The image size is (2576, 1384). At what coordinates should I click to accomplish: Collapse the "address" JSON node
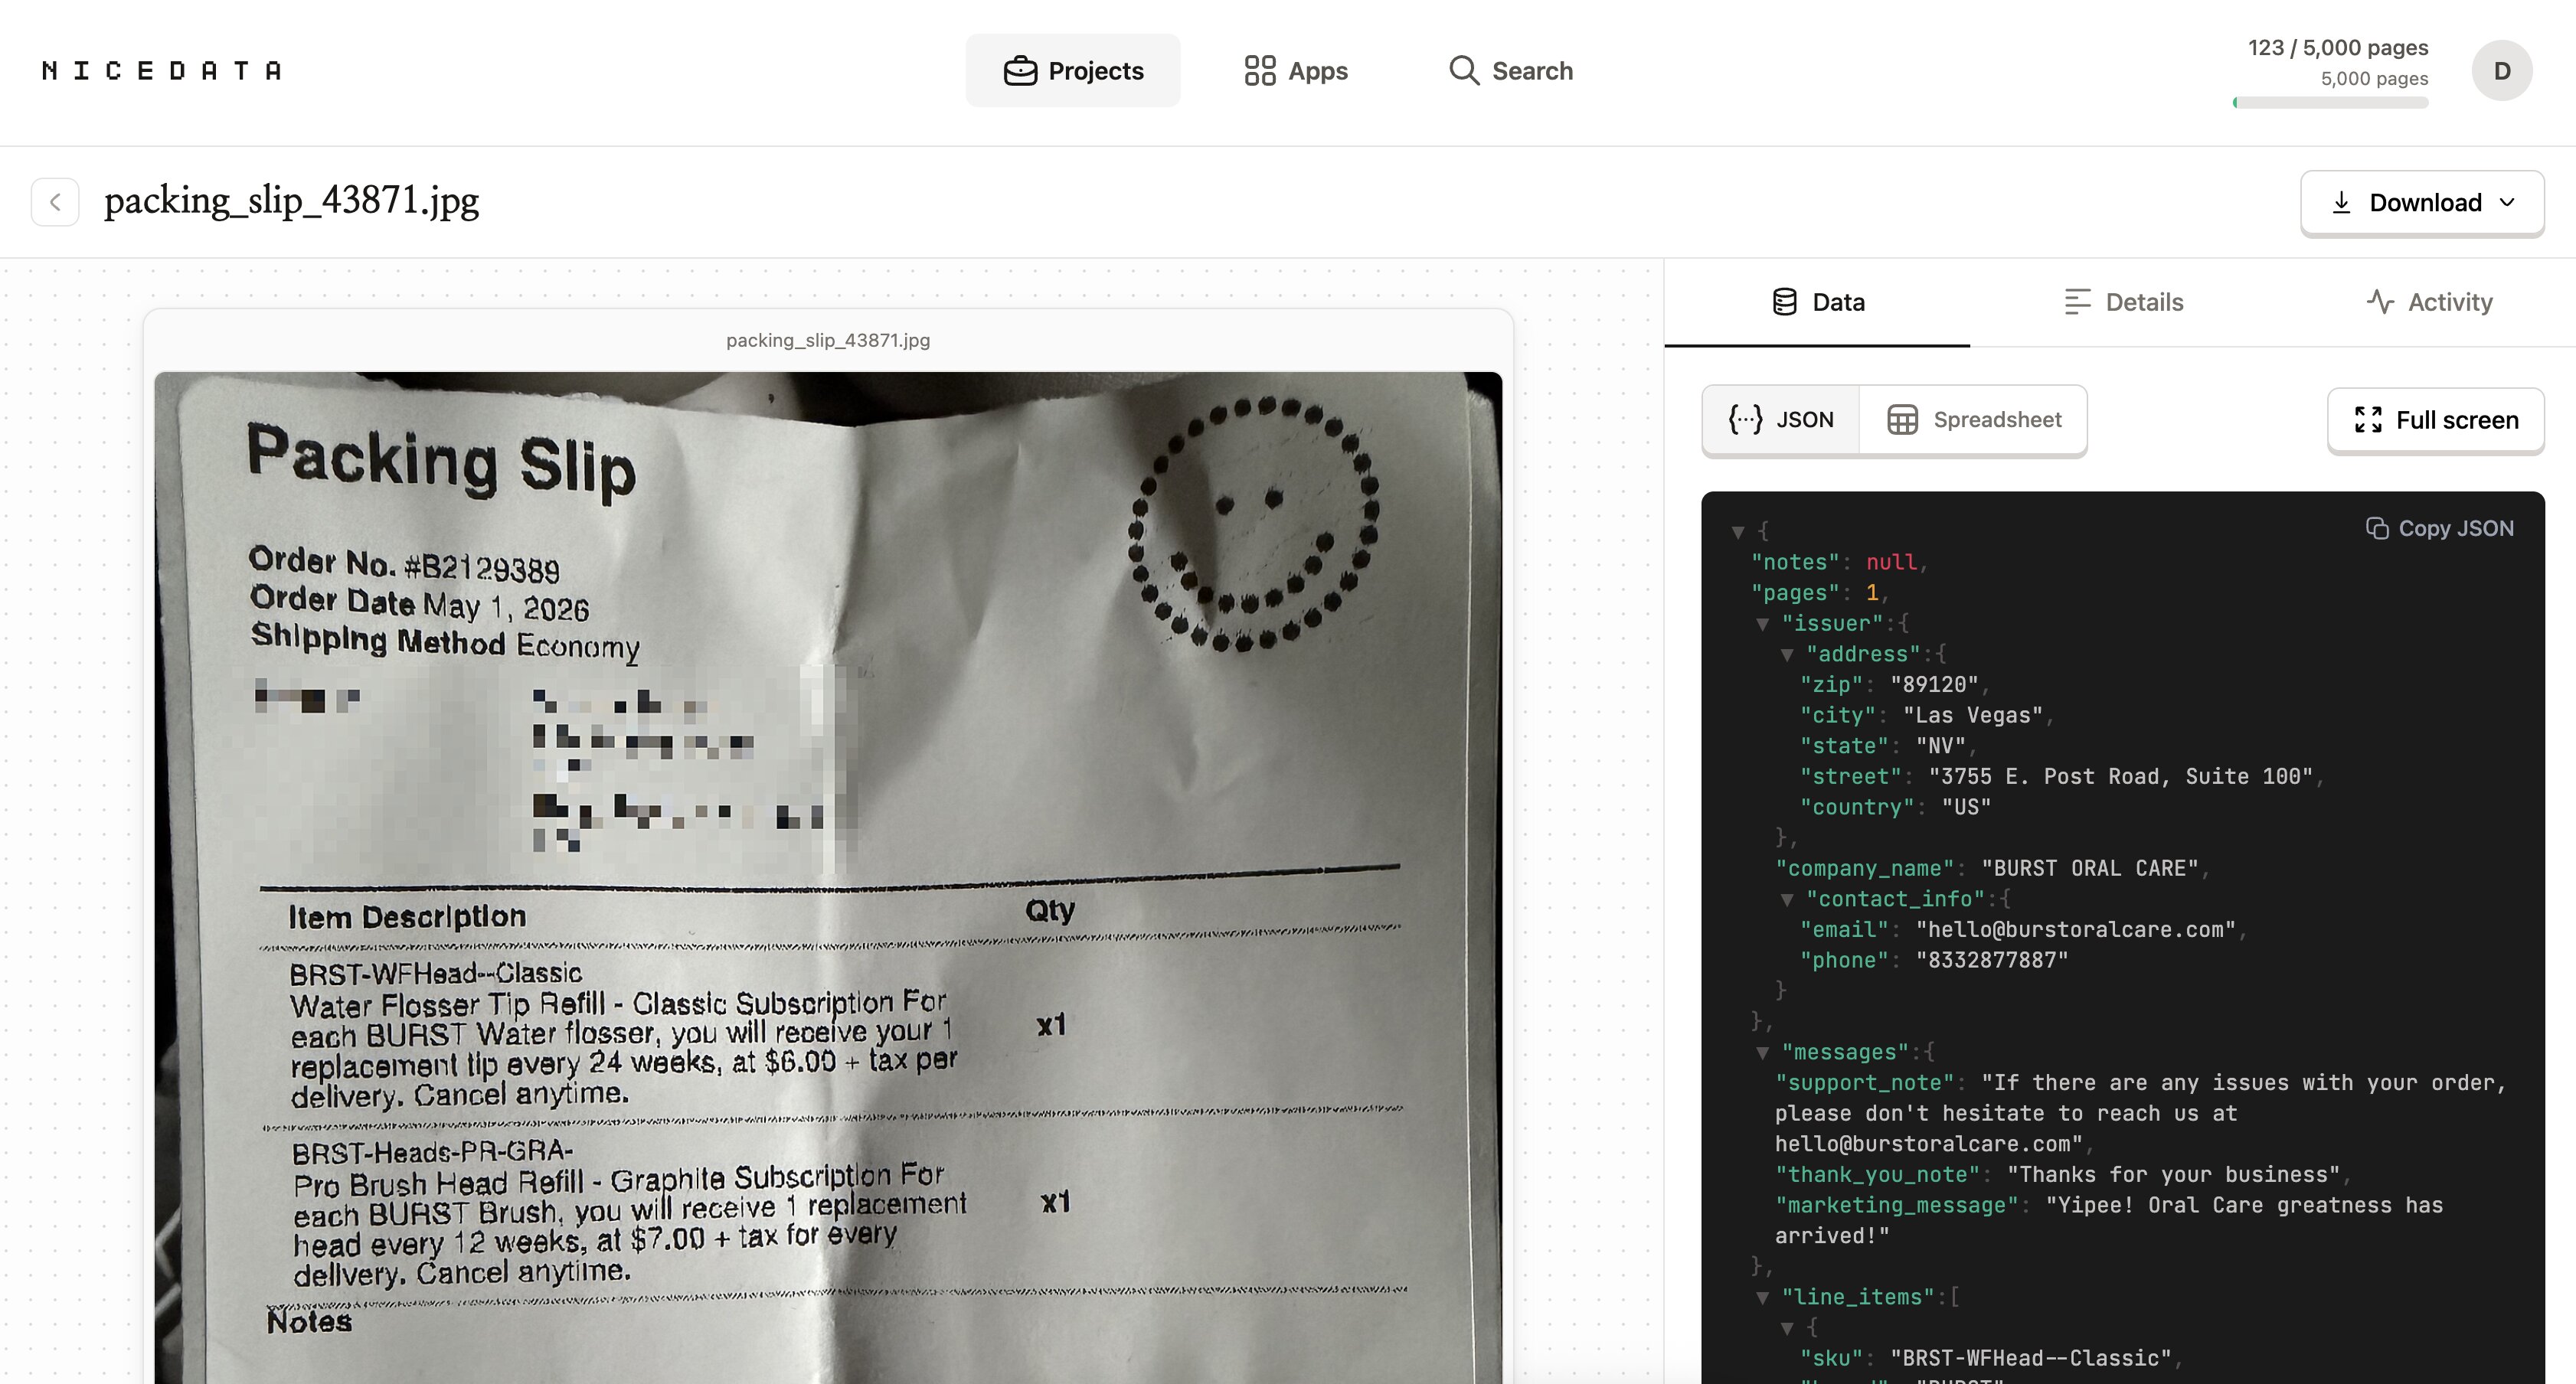pyautogui.click(x=1787, y=655)
